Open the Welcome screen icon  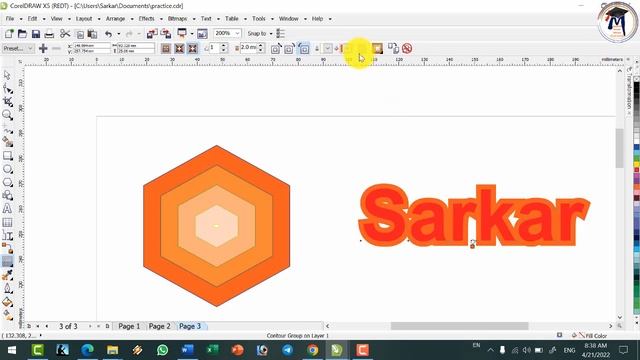[x=202, y=33]
